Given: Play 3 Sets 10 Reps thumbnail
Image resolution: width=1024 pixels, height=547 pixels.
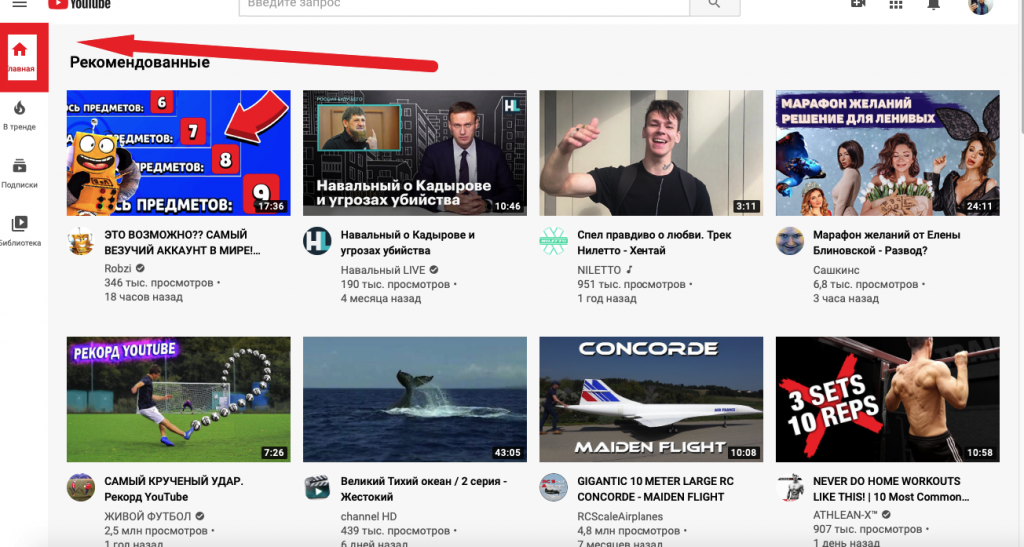Looking at the screenshot, I should point(888,399).
